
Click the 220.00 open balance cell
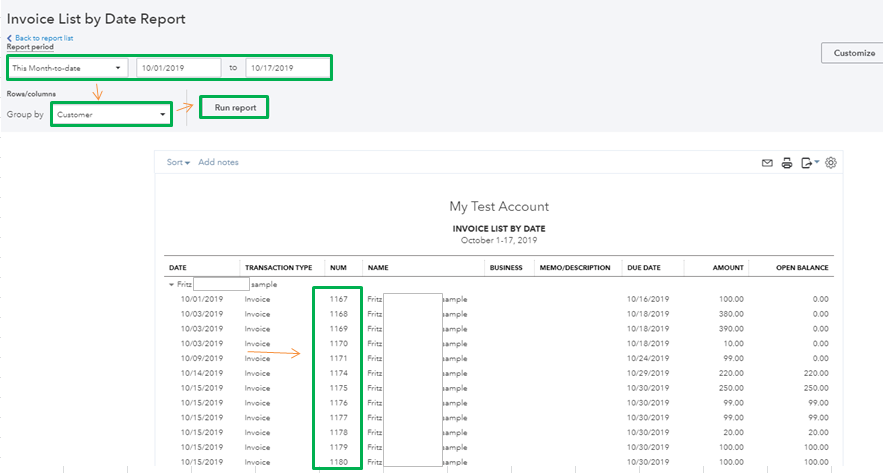[x=816, y=373]
